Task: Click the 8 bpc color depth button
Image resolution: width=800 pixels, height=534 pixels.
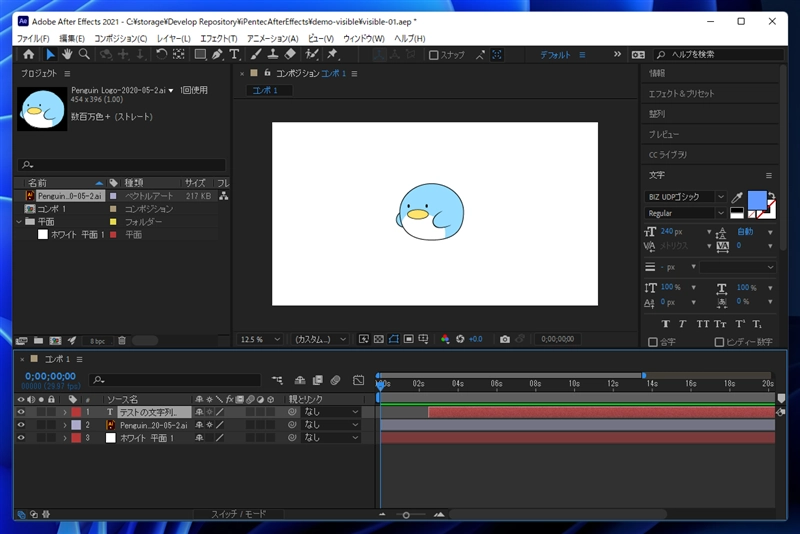Action: click(97, 341)
